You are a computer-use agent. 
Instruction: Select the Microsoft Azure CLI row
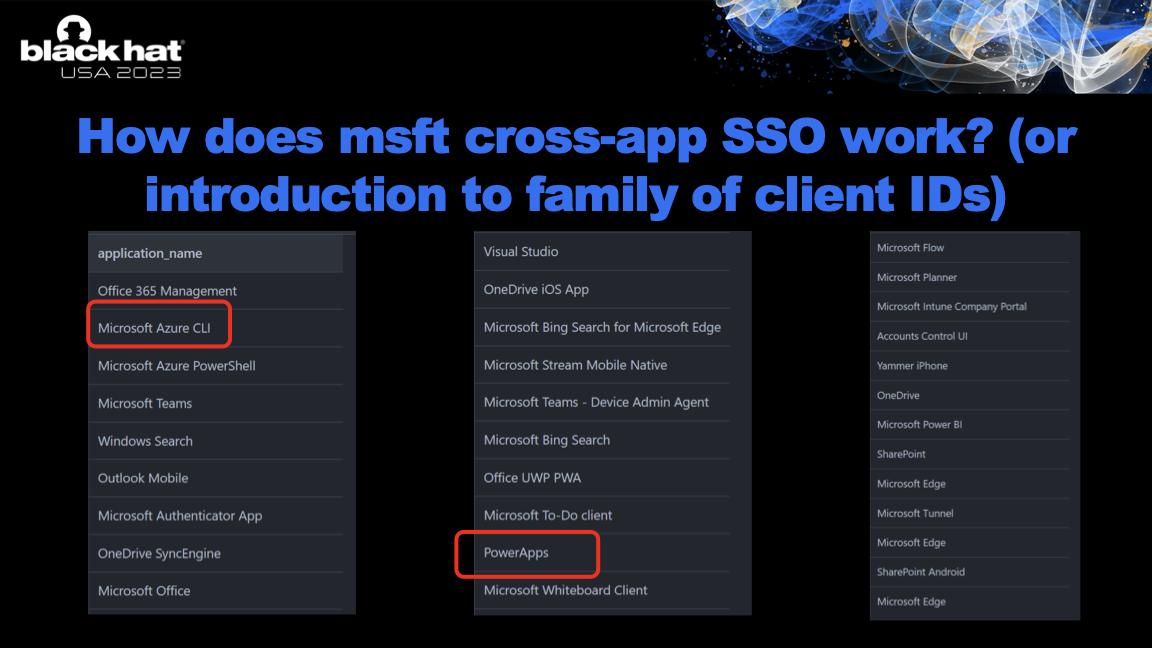tap(216, 328)
